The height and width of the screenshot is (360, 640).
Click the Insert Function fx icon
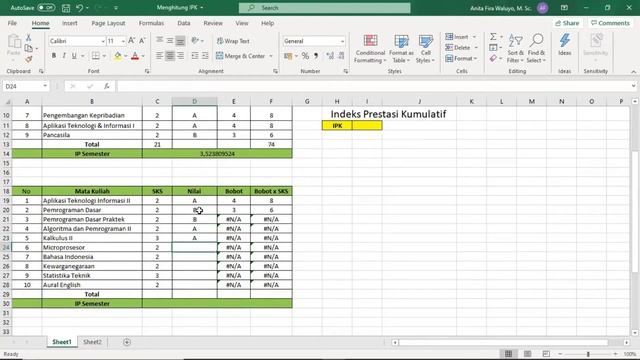(x=107, y=86)
